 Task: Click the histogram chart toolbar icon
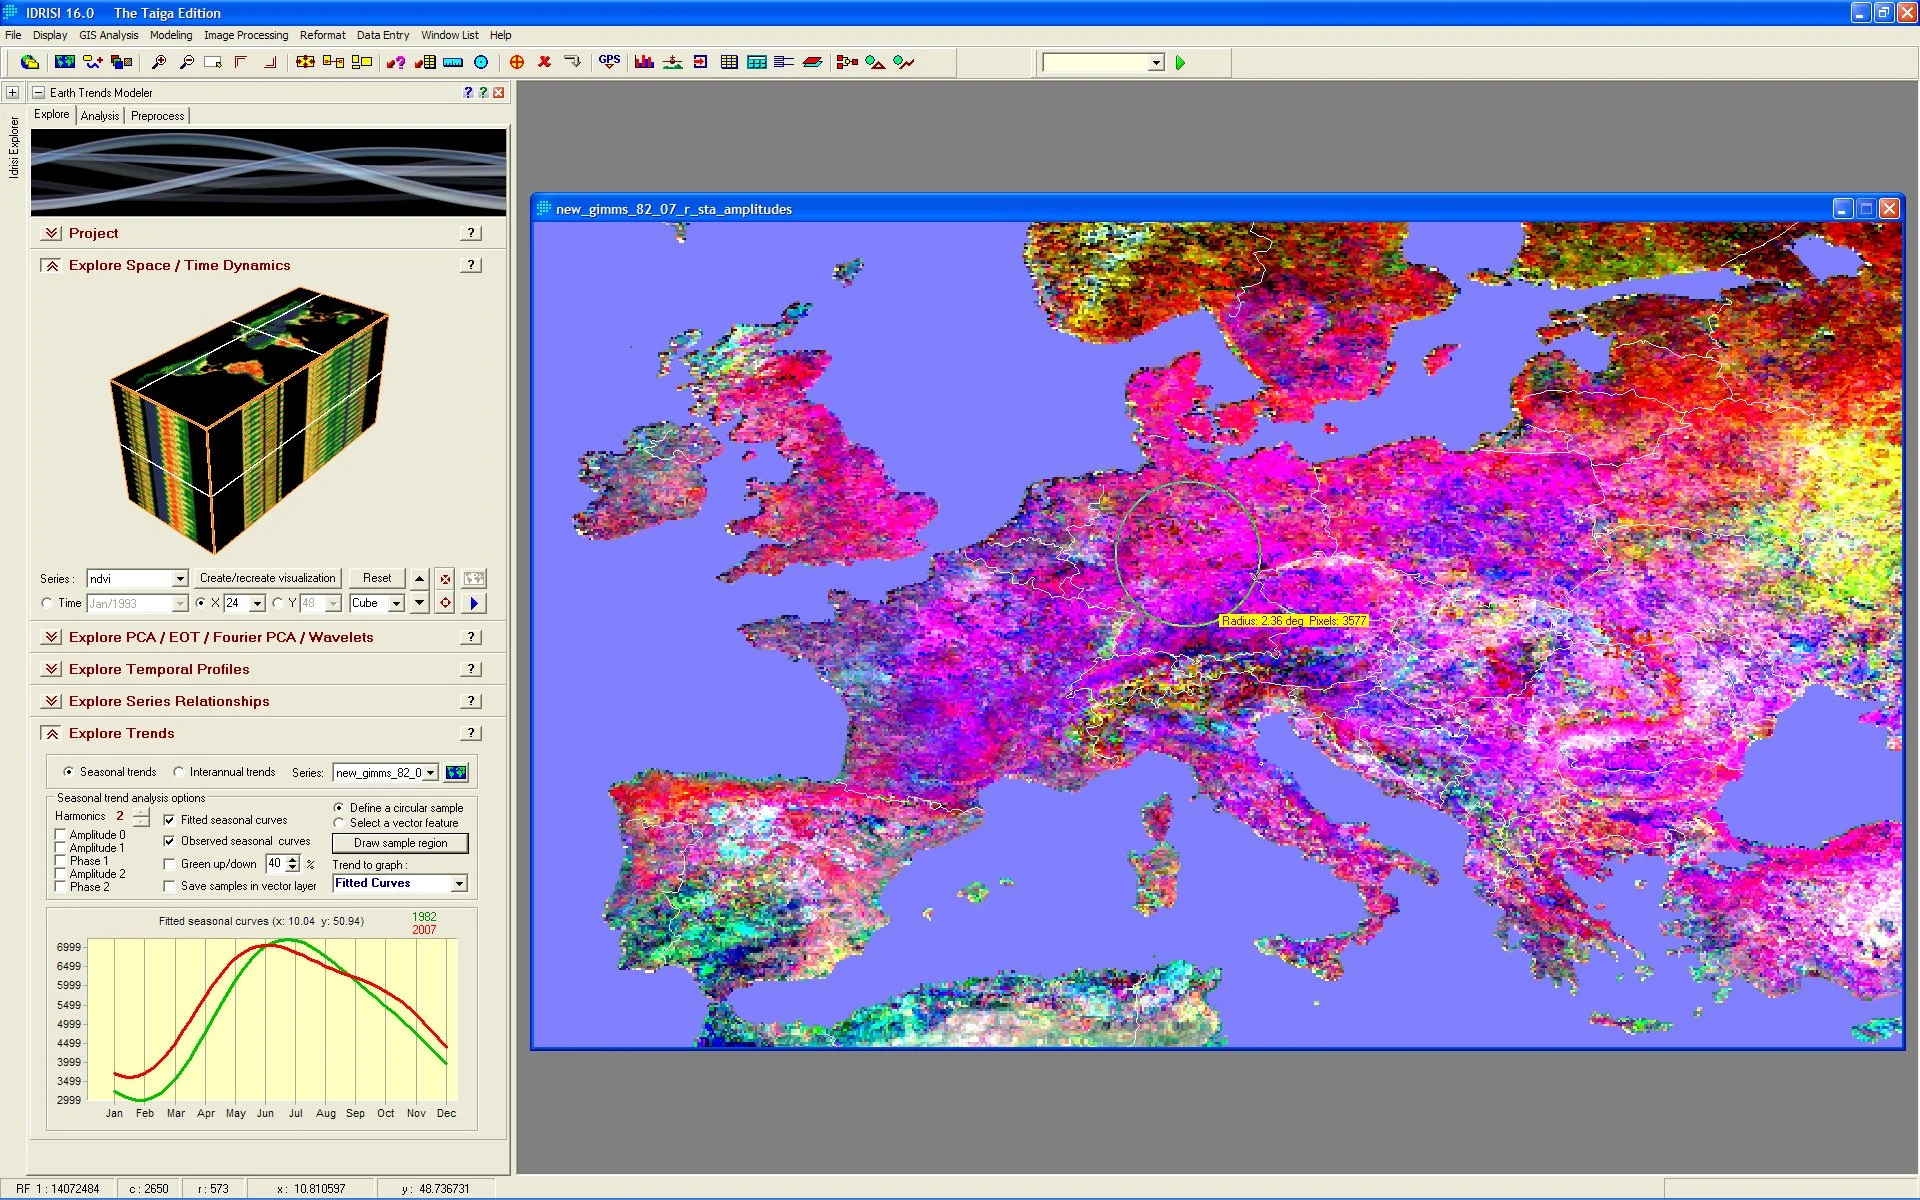point(644,62)
